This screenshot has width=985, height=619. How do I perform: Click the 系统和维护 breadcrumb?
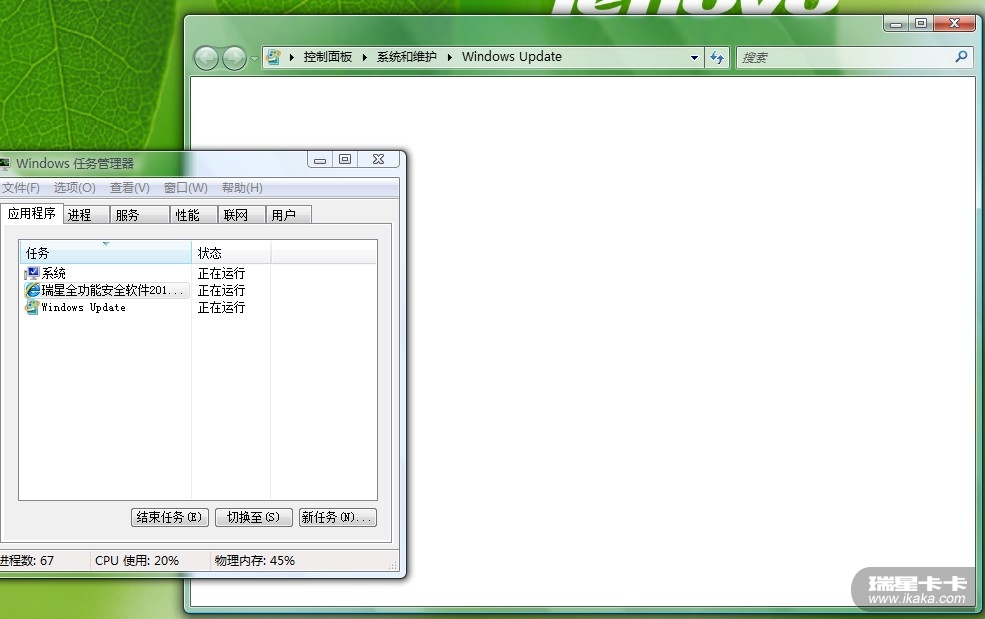click(406, 57)
